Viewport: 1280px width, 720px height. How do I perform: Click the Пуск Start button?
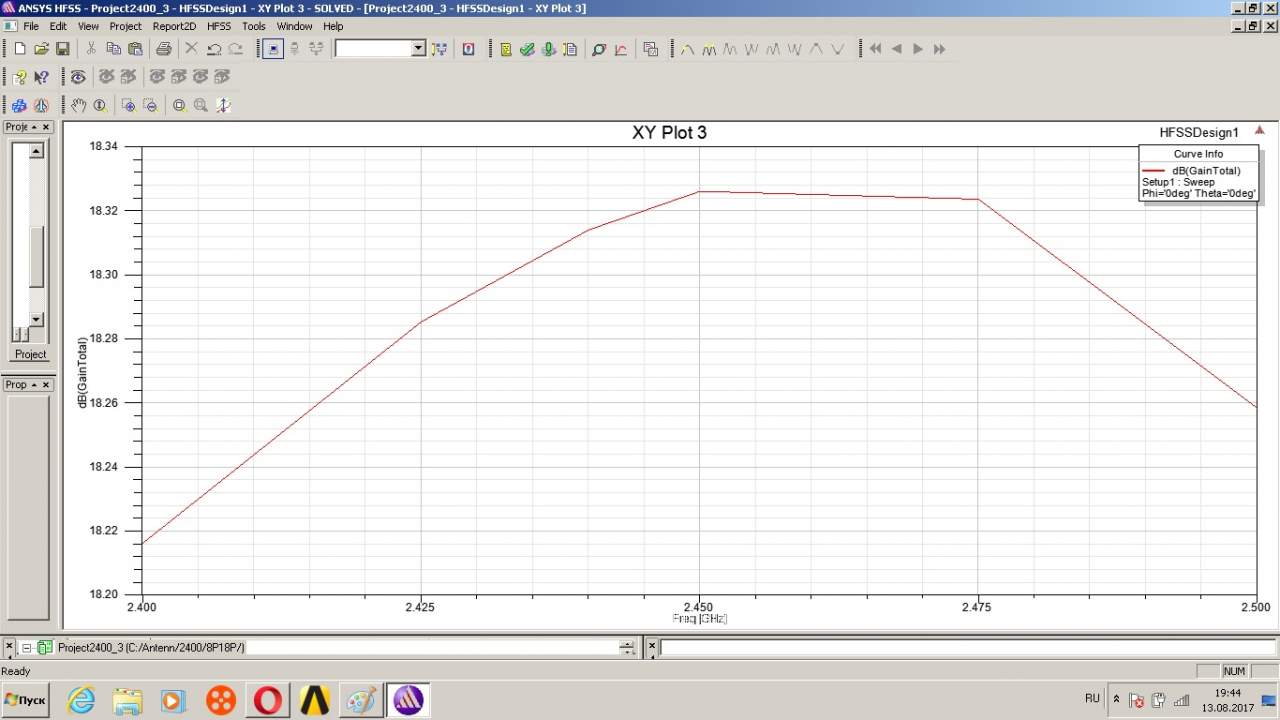27,701
